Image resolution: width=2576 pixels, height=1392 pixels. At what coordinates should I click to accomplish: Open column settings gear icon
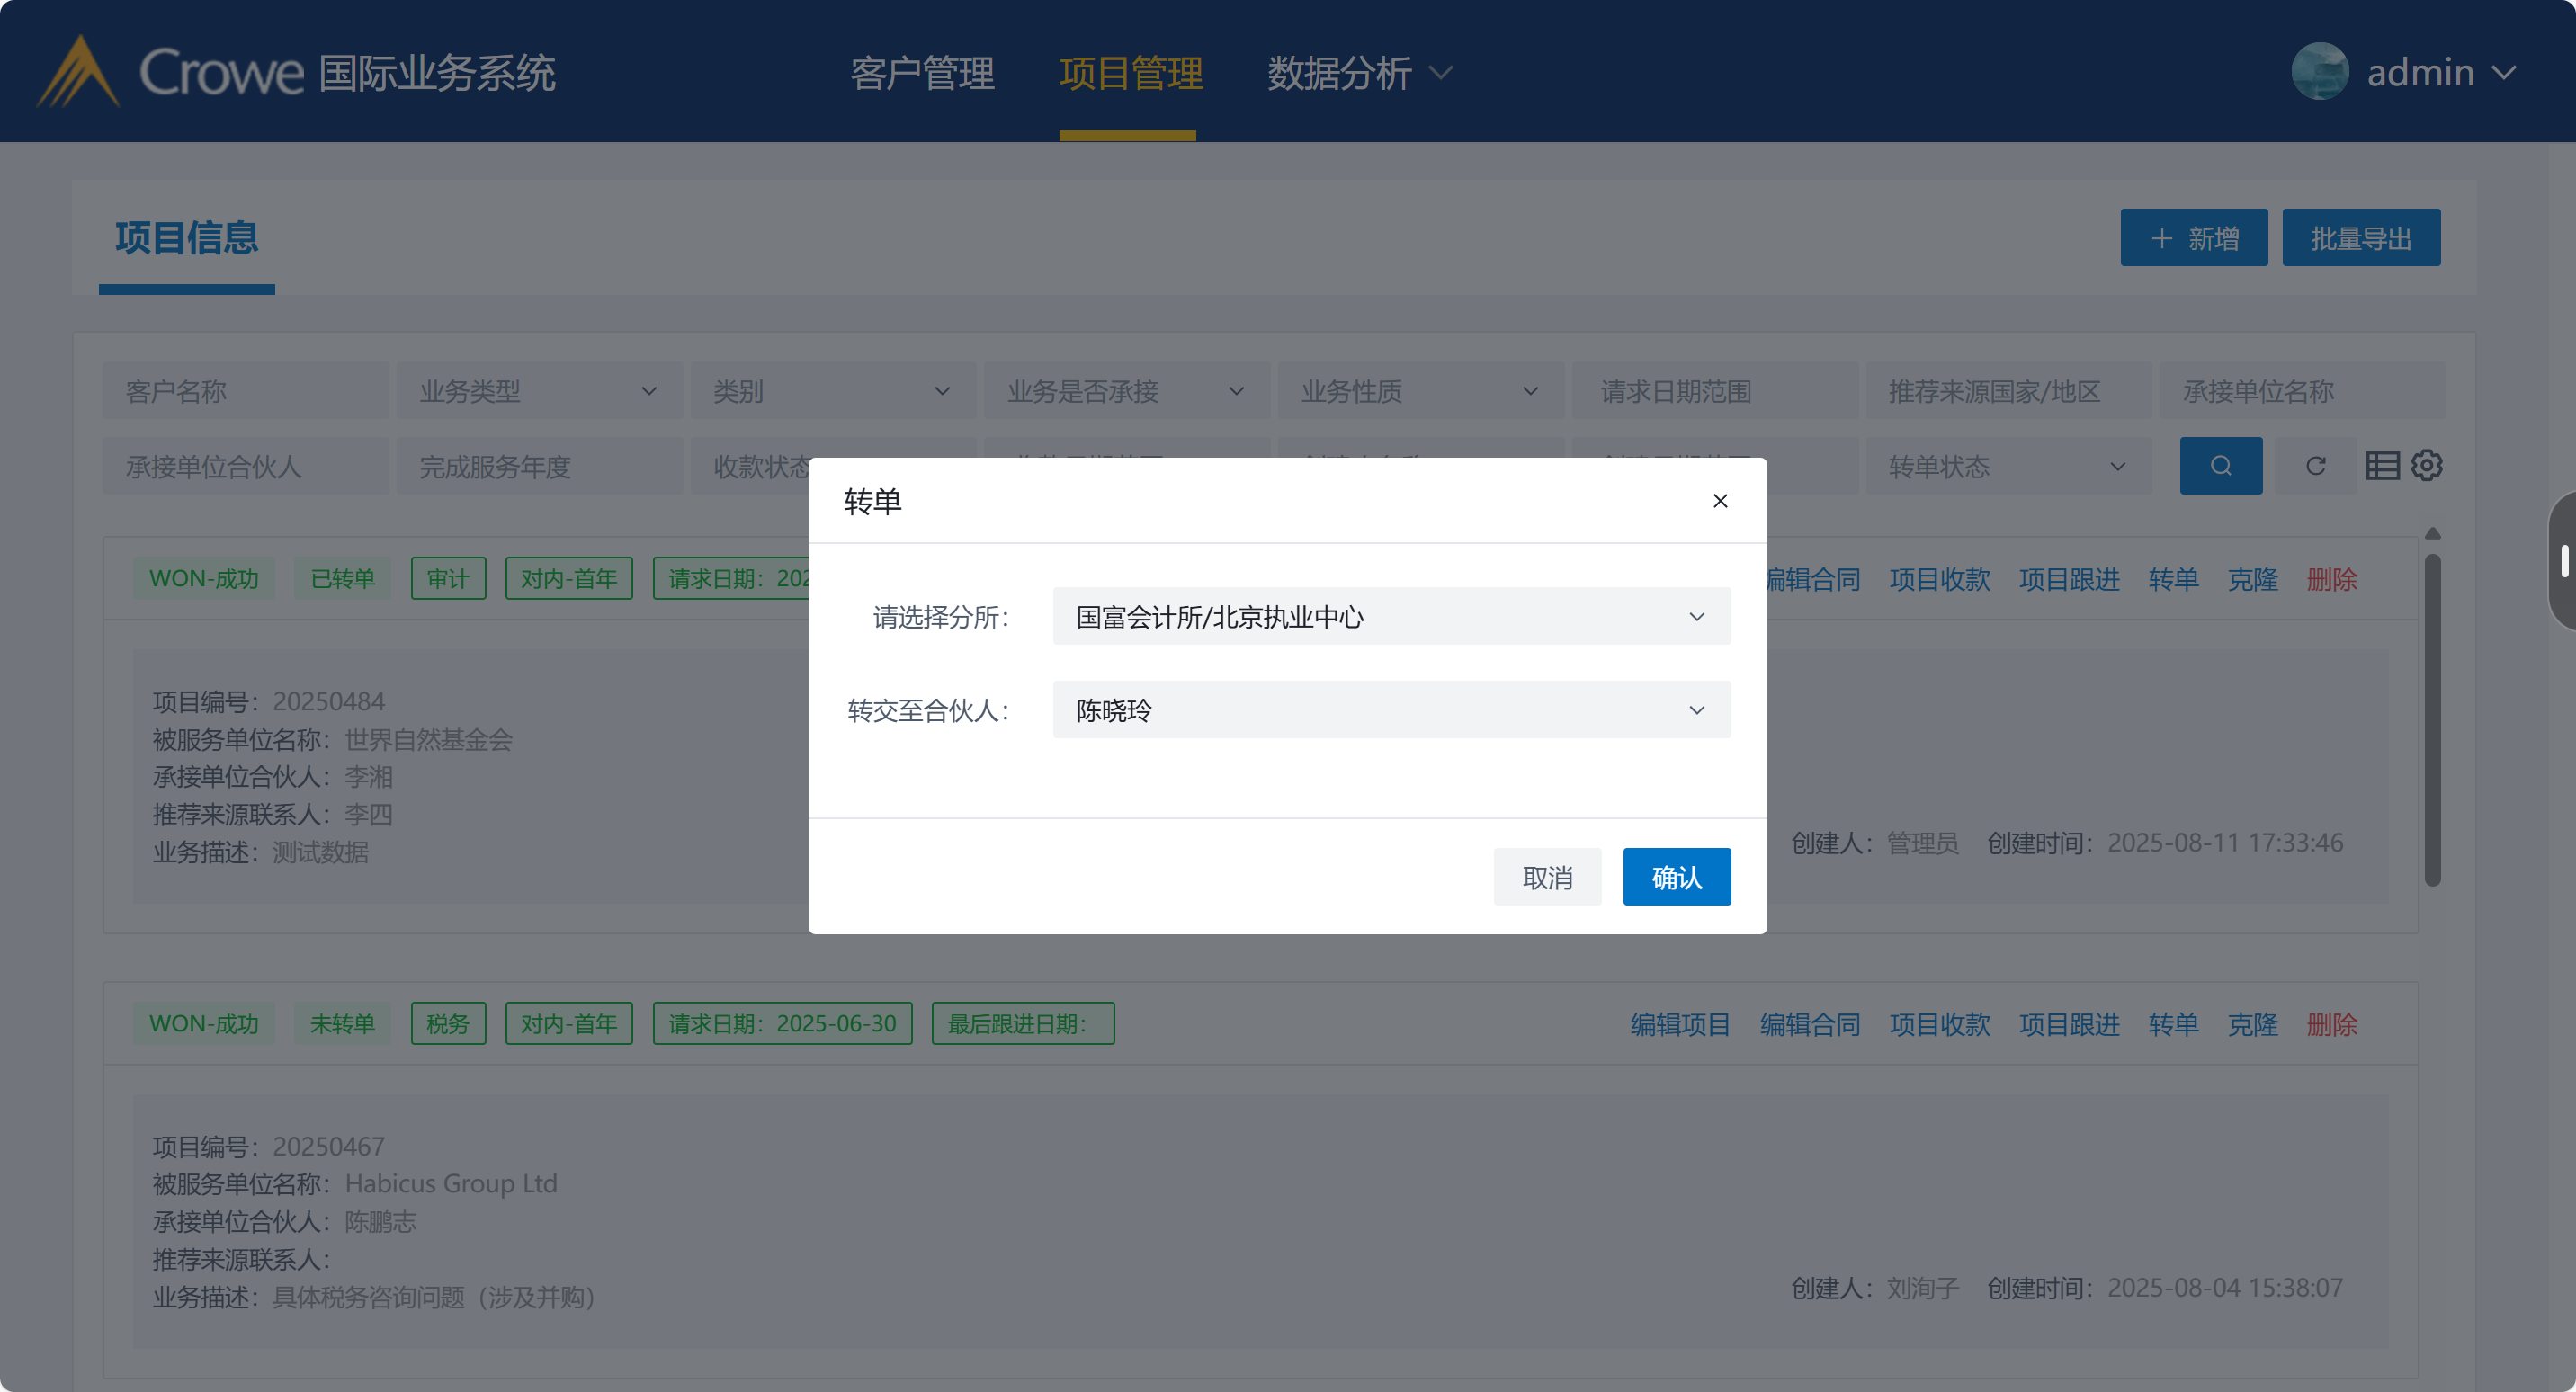tap(2427, 466)
